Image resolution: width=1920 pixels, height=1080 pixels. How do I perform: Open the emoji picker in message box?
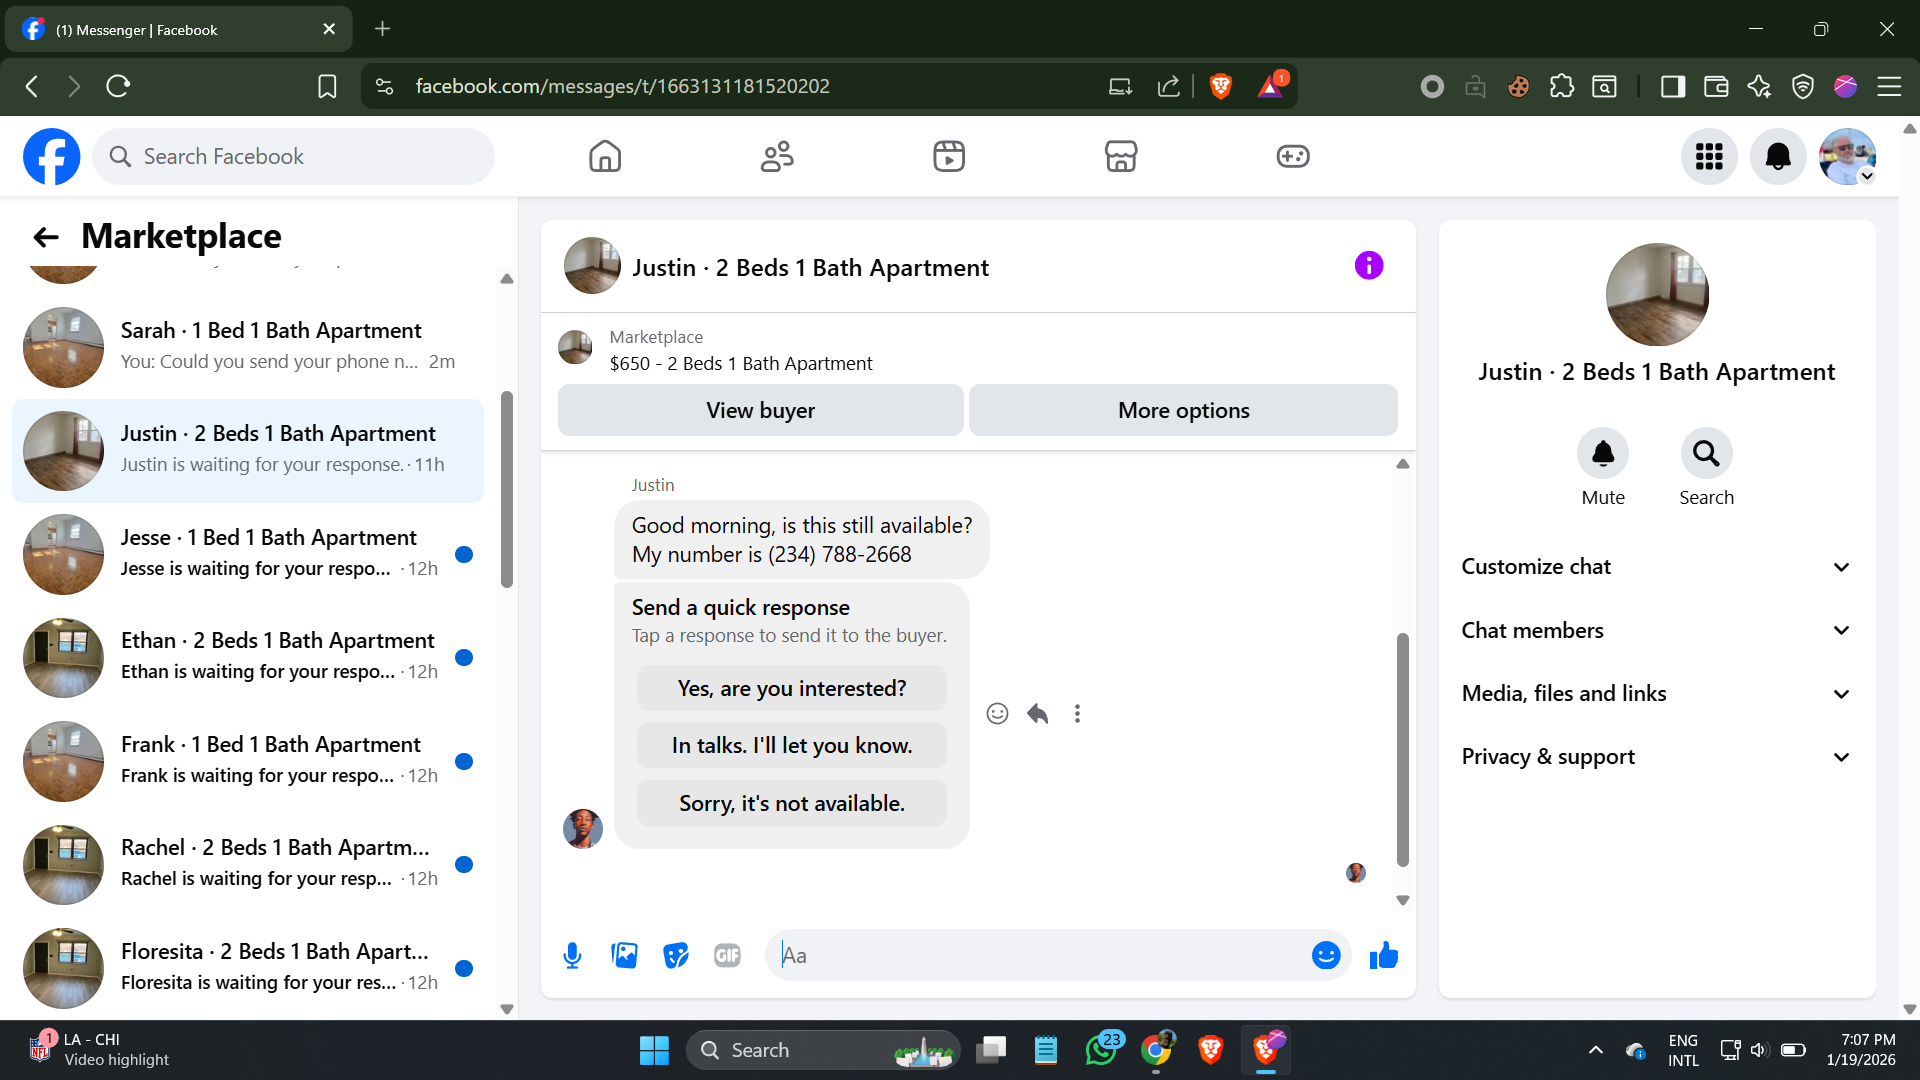click(x=1325, y=955)
